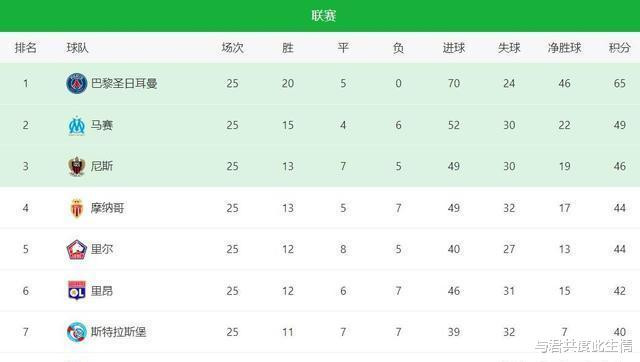Screen dimensions: 640x362
Task: Click the Lille club crest icon
Action: tap(77, 249)
